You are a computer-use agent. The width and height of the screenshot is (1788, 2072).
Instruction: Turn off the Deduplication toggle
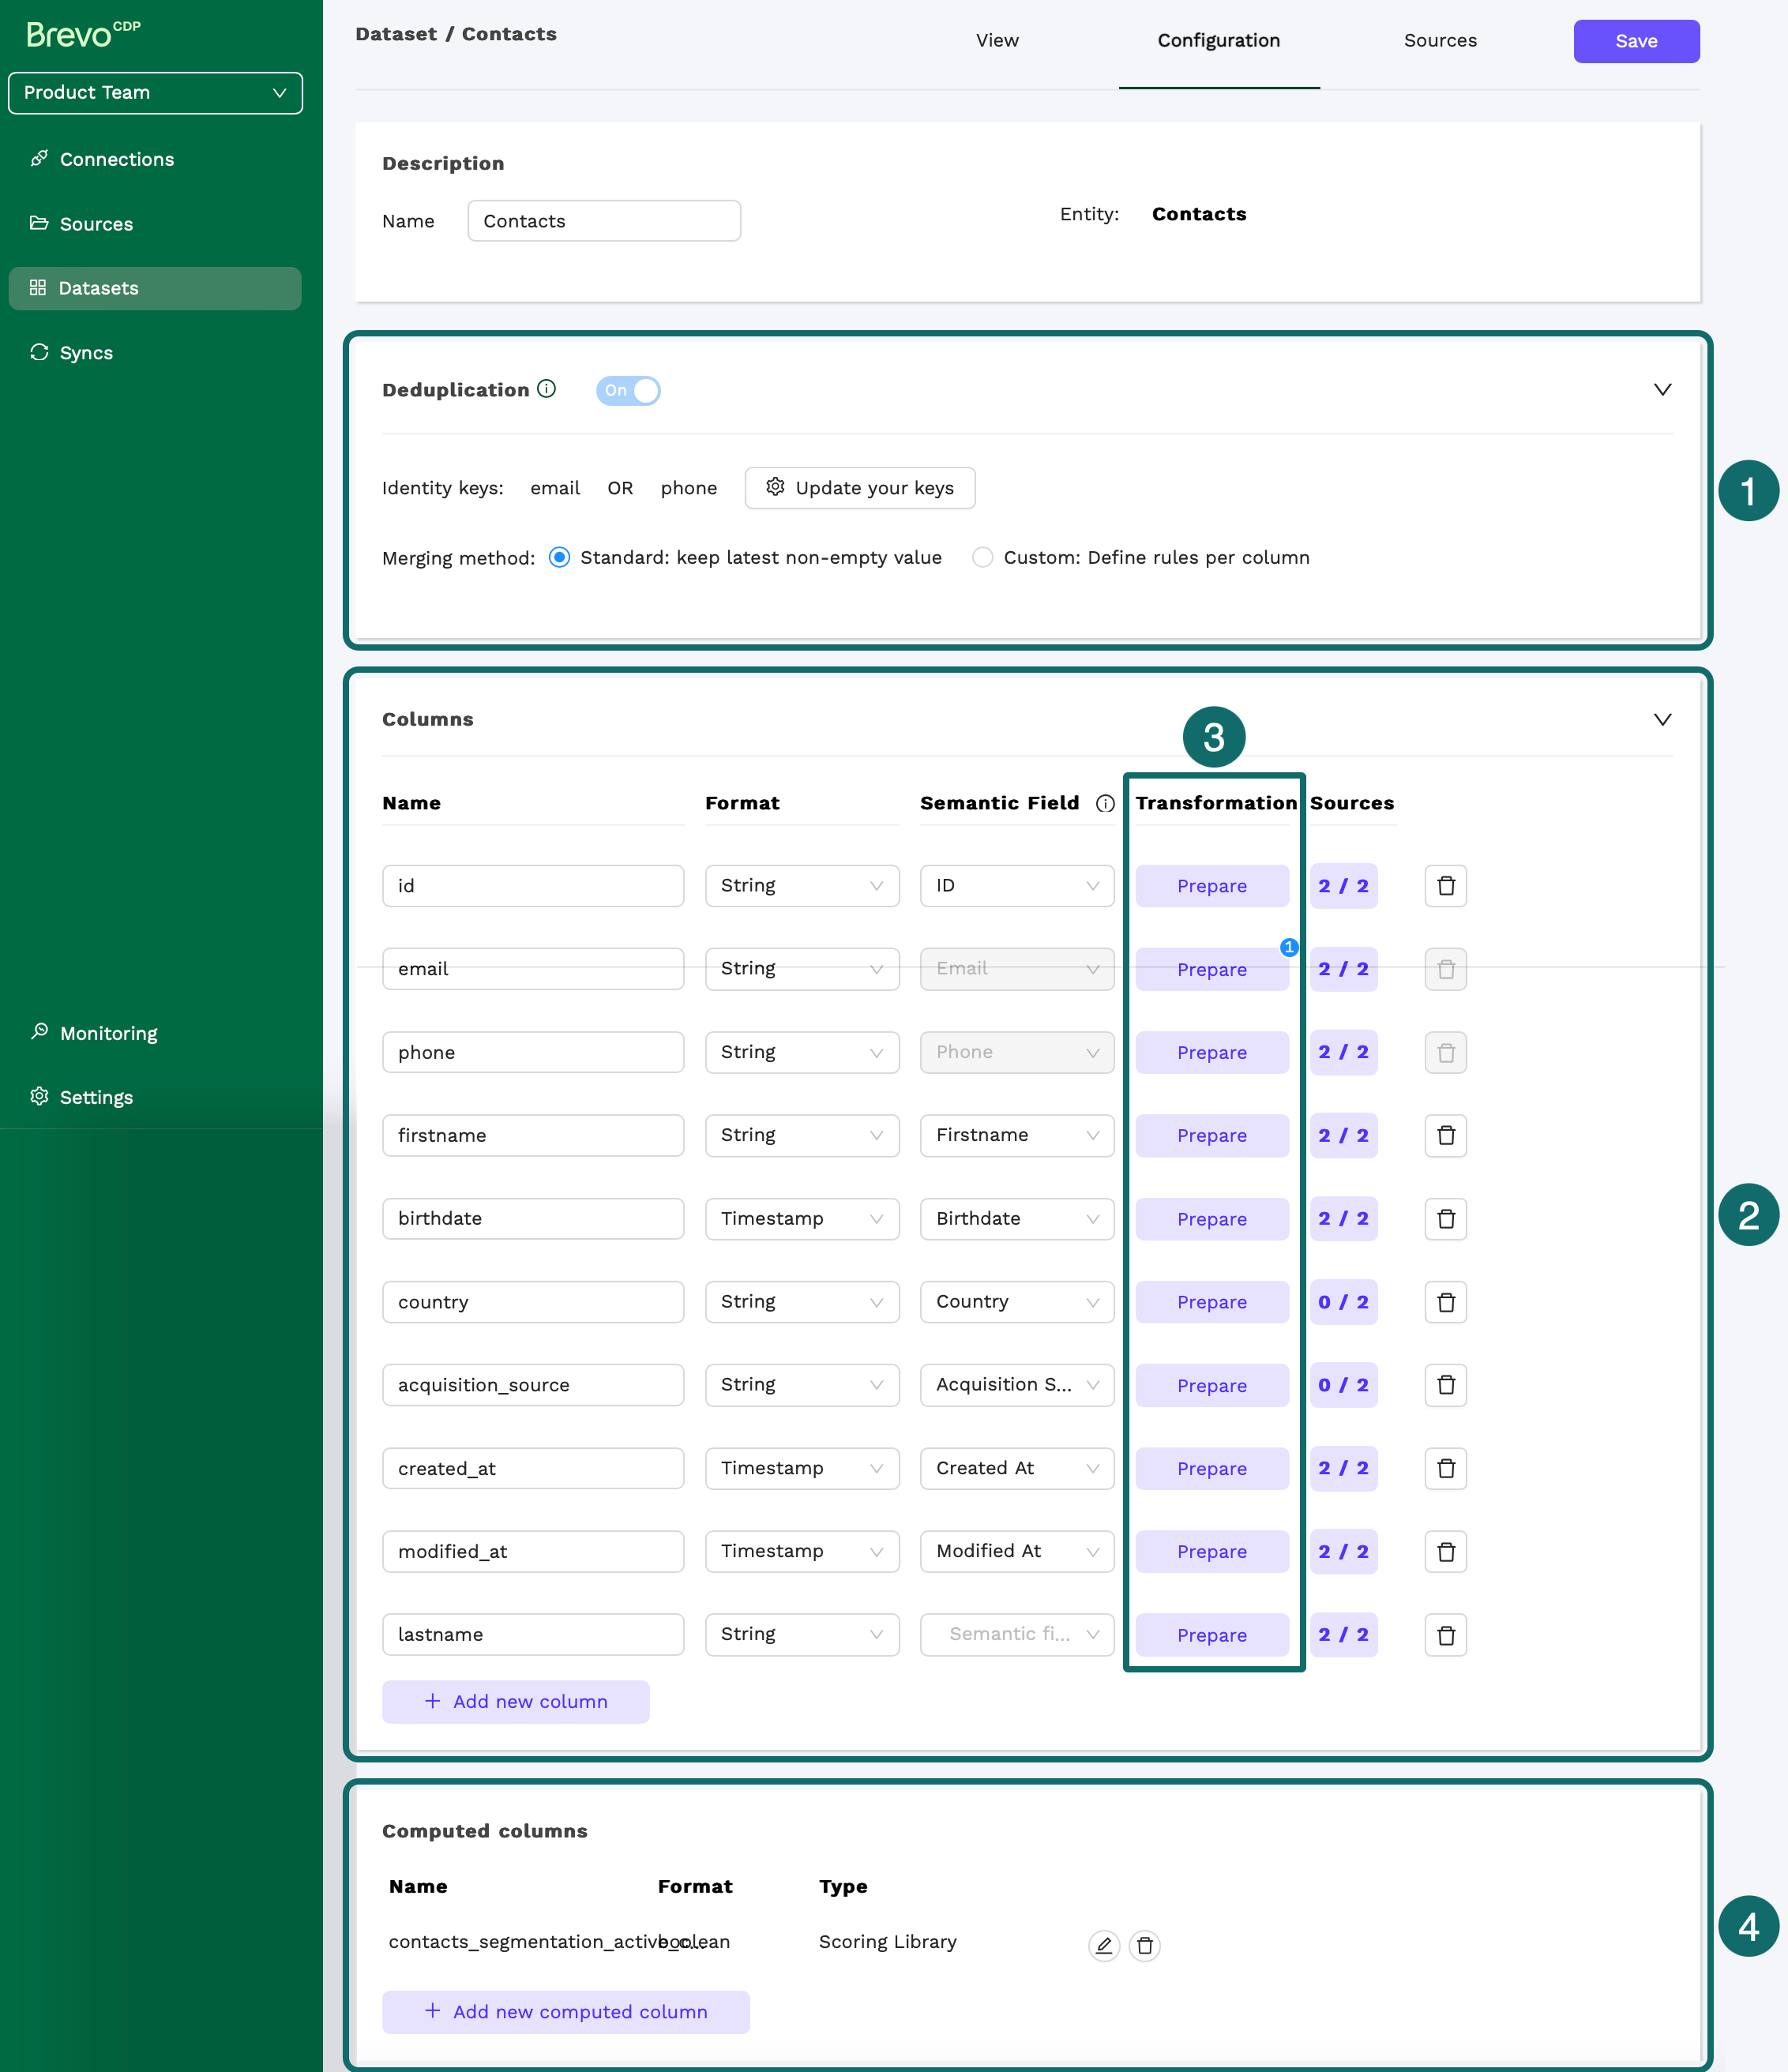click(628, 390)
